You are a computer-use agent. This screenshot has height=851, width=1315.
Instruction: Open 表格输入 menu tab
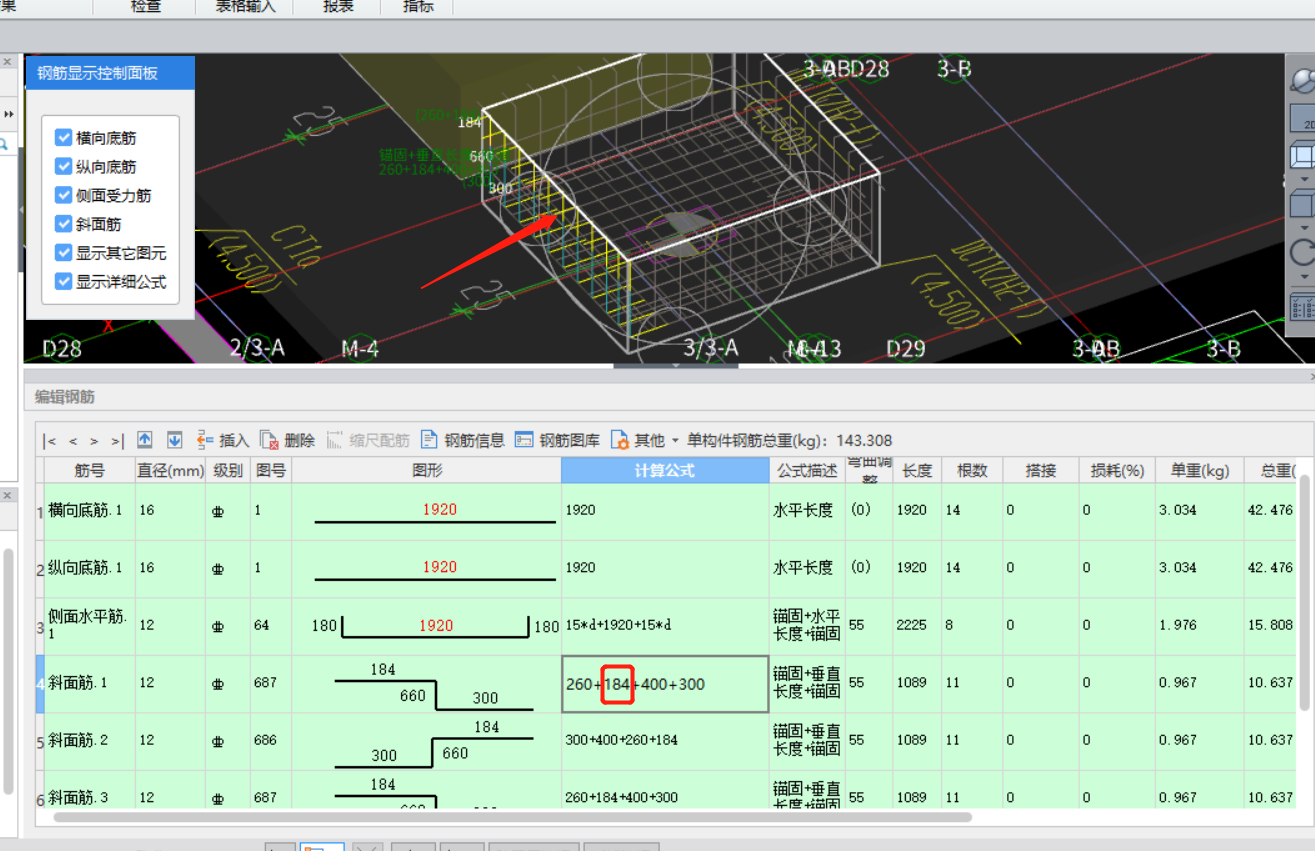pos(246,7)
